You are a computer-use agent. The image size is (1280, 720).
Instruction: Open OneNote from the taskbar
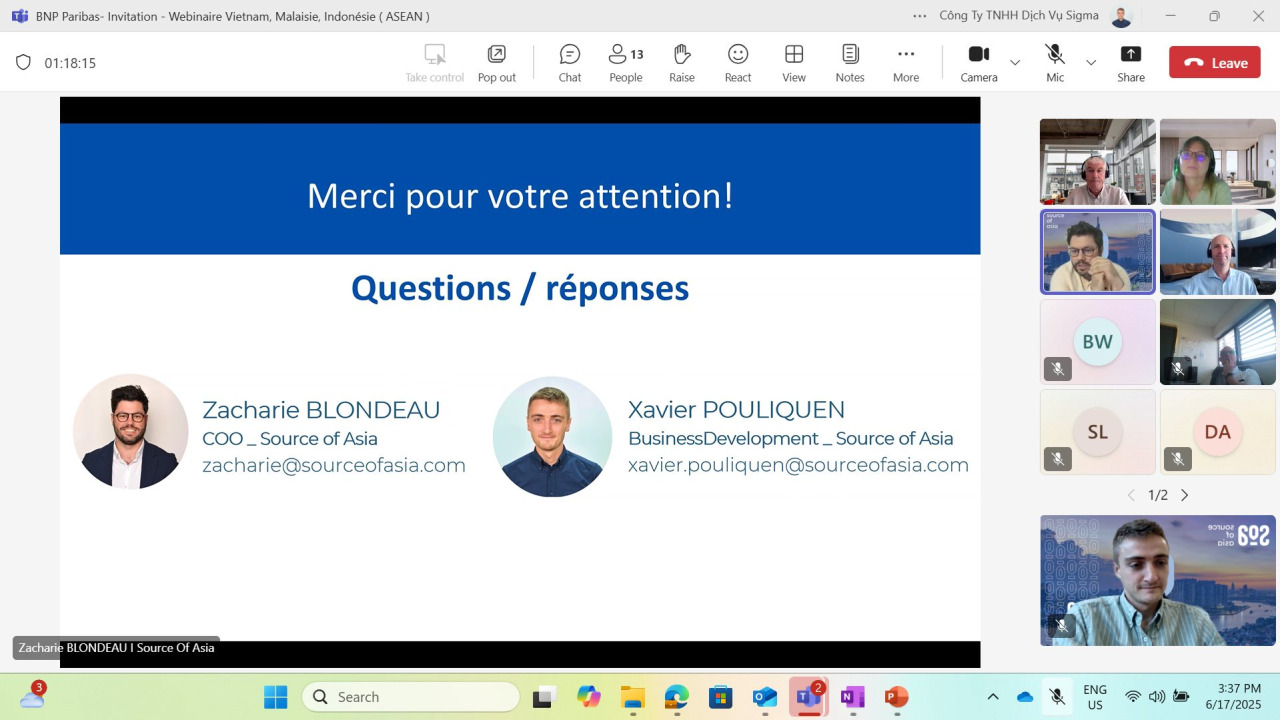point(852,697)
